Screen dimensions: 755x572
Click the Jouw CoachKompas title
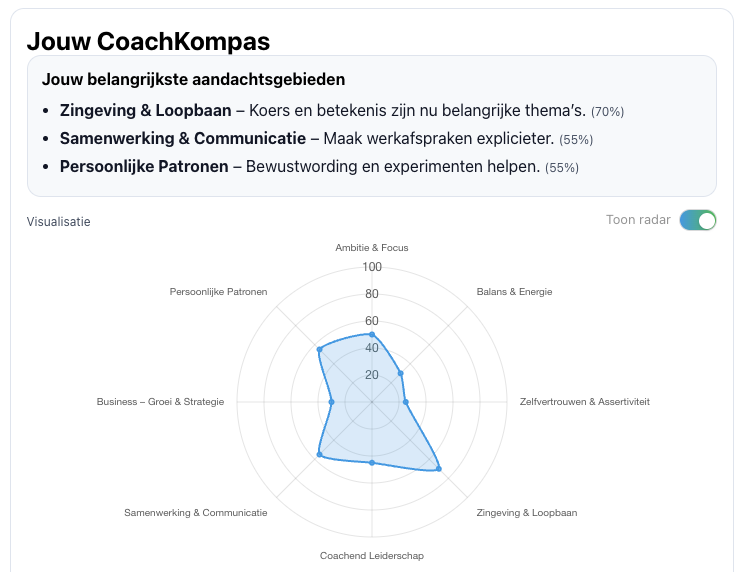[x=148, y=41]
